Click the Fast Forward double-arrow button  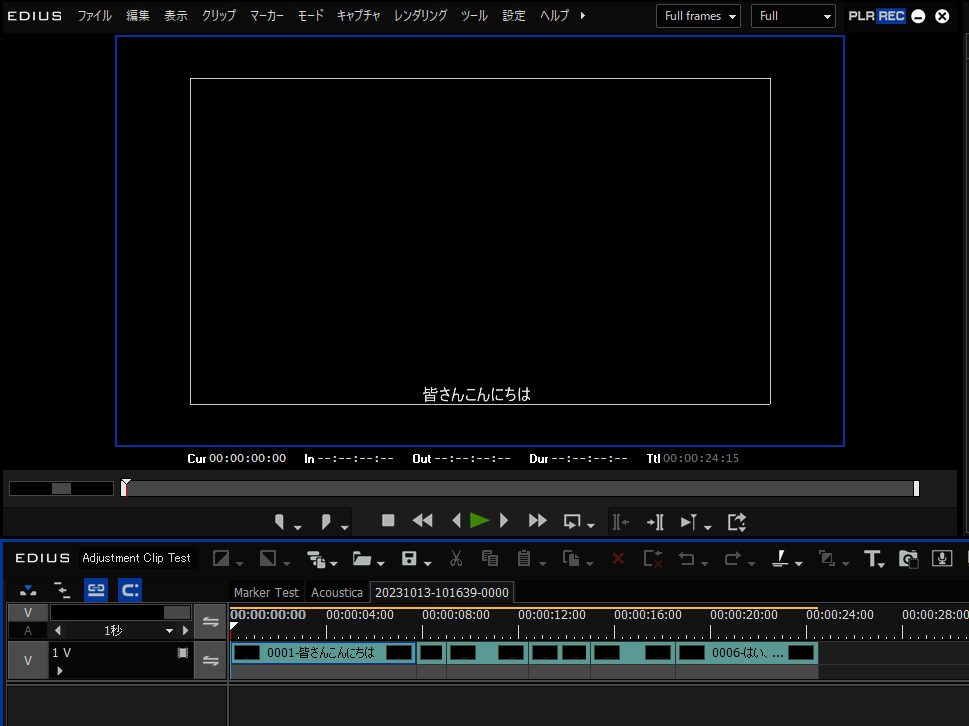coord(538,521)
